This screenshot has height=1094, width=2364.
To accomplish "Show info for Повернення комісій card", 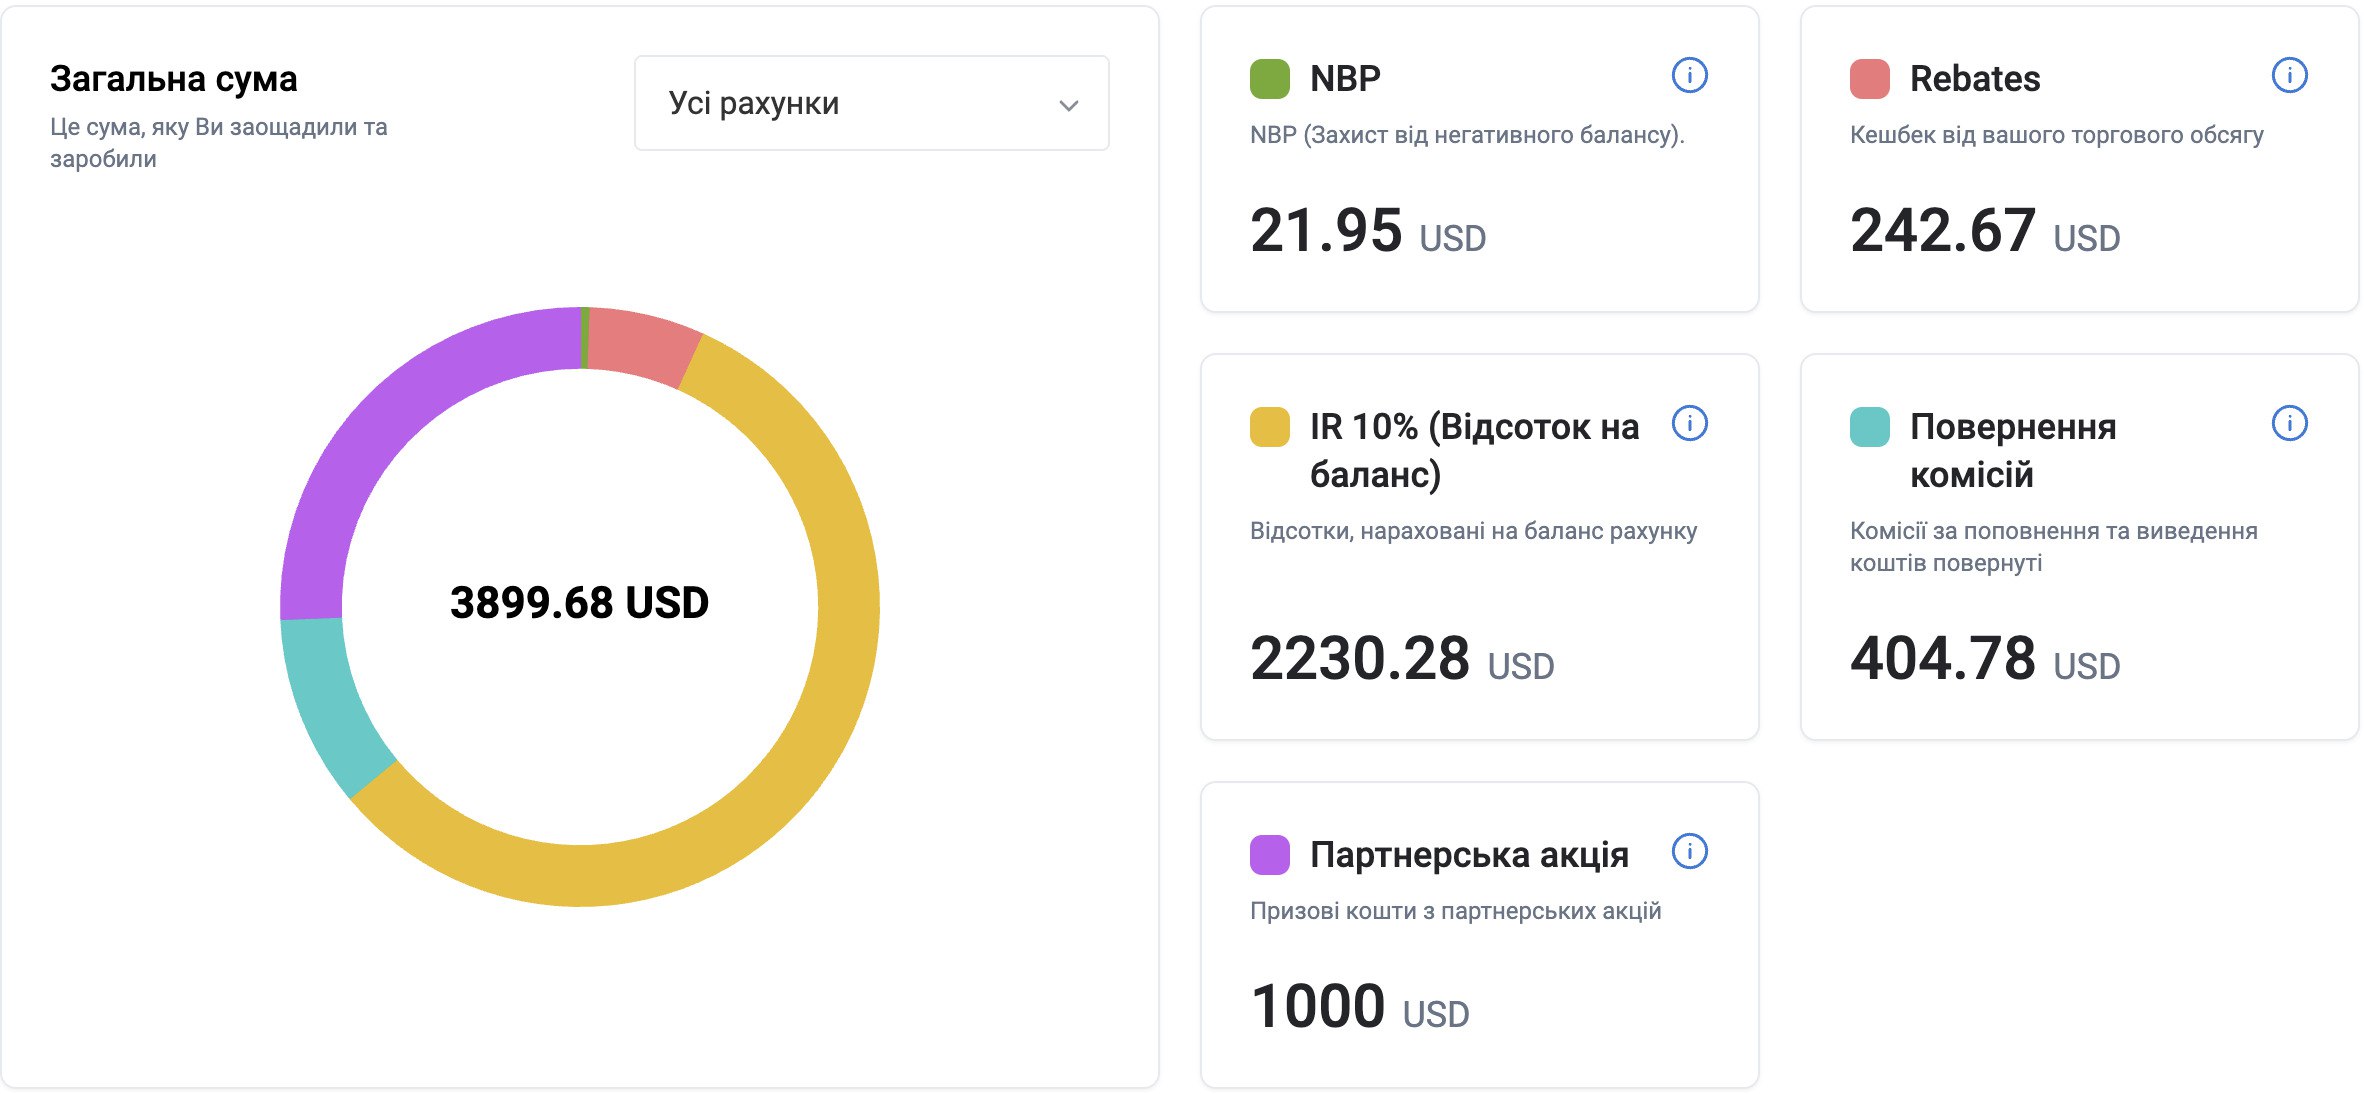I will tap(2289, 423).
